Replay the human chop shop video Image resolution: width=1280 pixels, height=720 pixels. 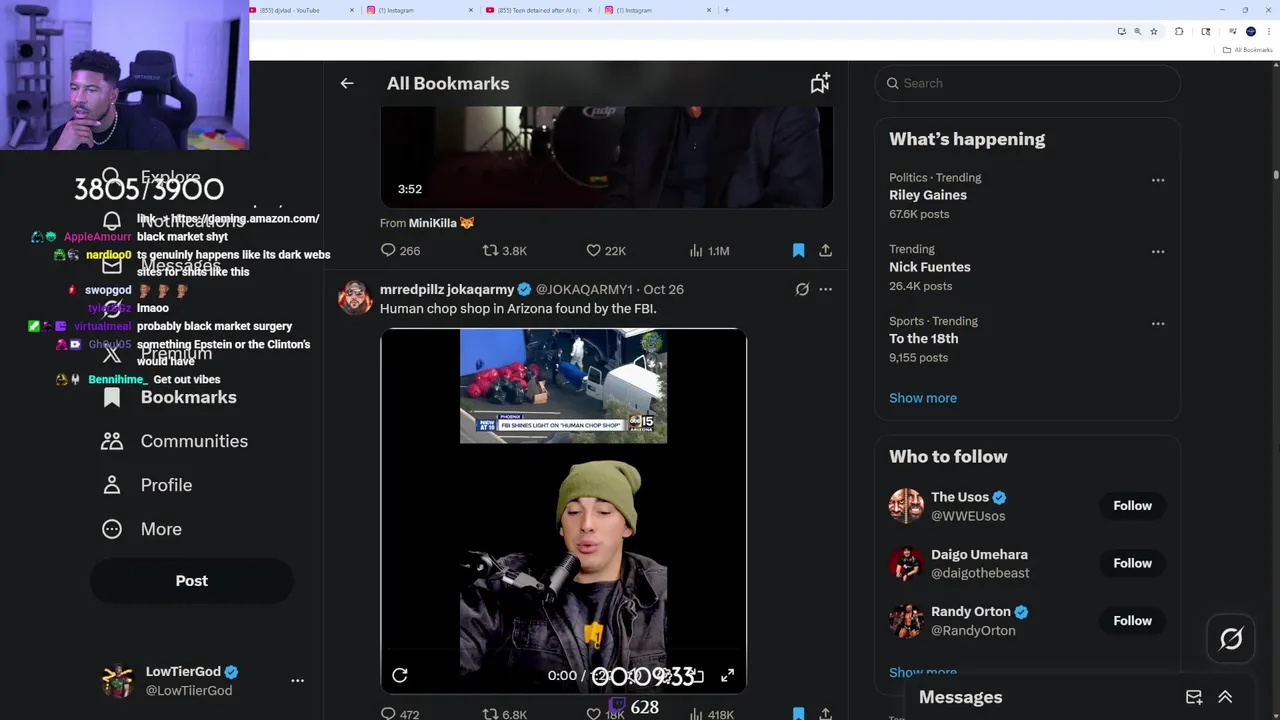point(399,676)
